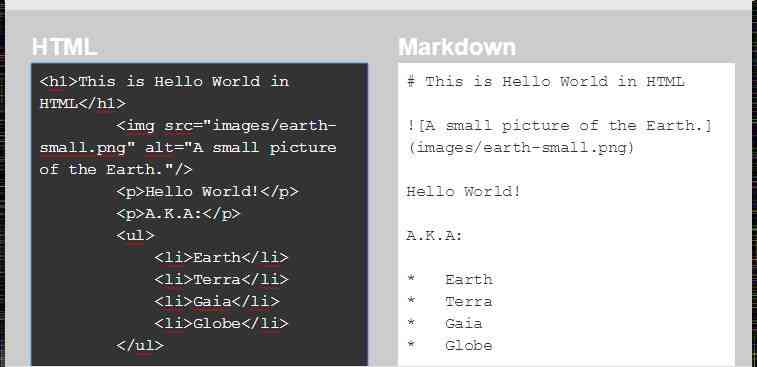Click Hello World! text in Markdown pane

[x=463, y=192]
